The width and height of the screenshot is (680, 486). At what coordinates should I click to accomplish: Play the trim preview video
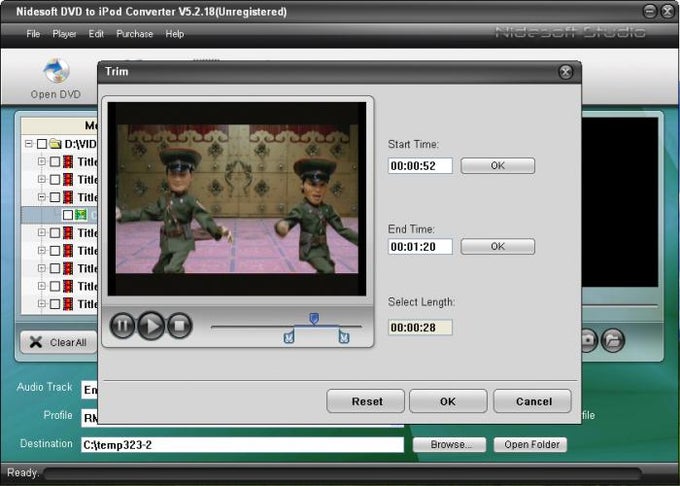150,325
